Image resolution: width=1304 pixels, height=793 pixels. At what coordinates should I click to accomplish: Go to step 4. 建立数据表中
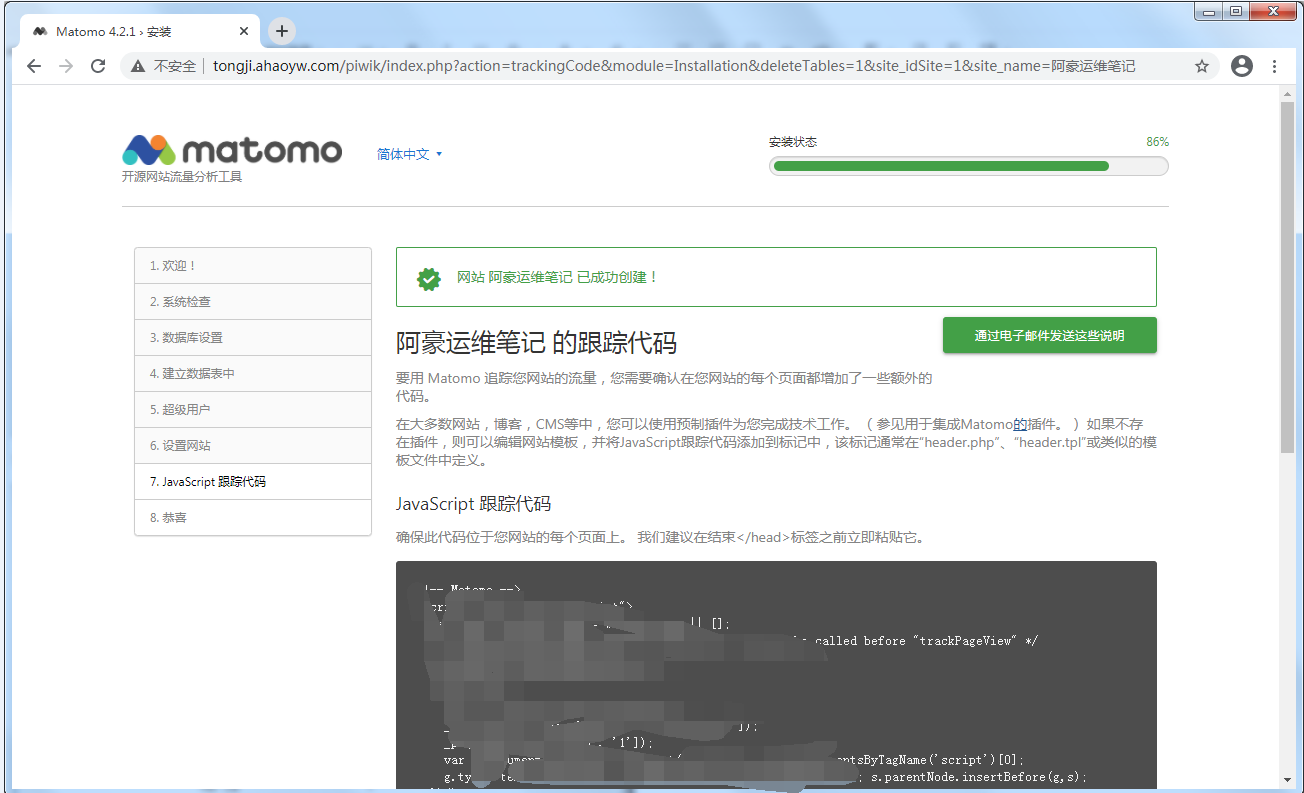(x=253, y=374)
